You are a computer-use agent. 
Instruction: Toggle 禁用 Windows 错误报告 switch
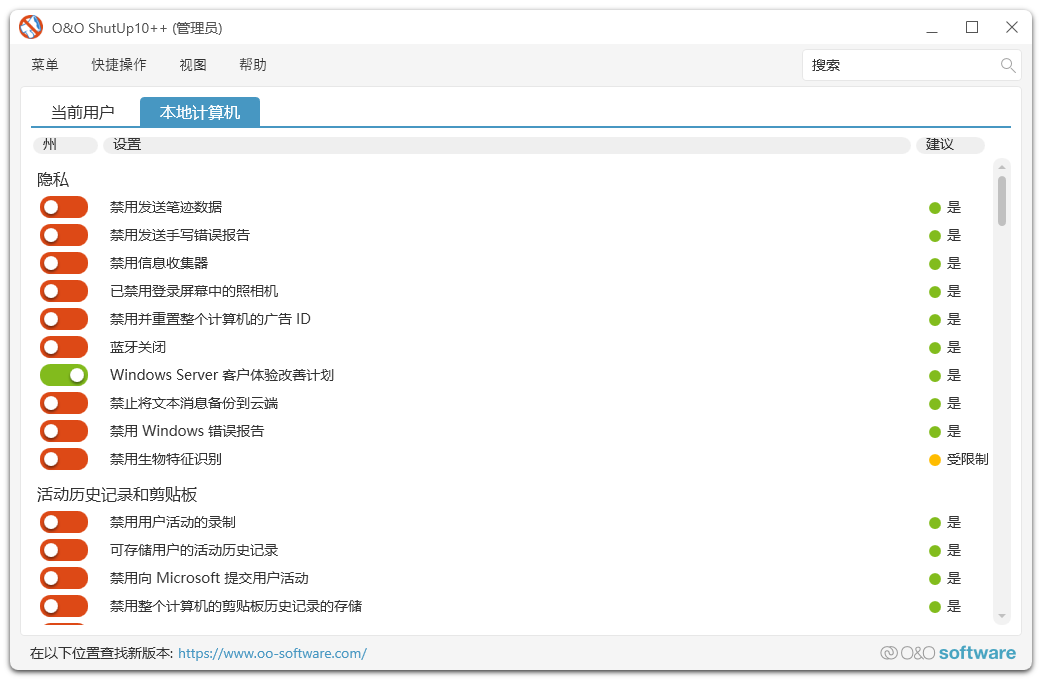(x=64, y=432)
